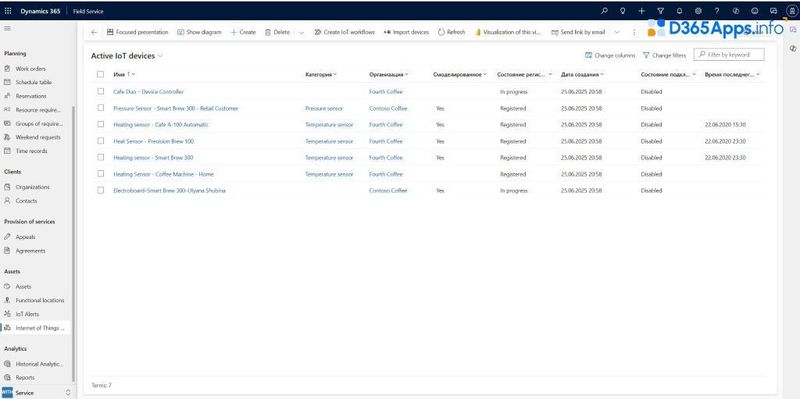Screen dimensions: 800x399
Task: Switch area using Service selector at bottom
Action: 36,393
